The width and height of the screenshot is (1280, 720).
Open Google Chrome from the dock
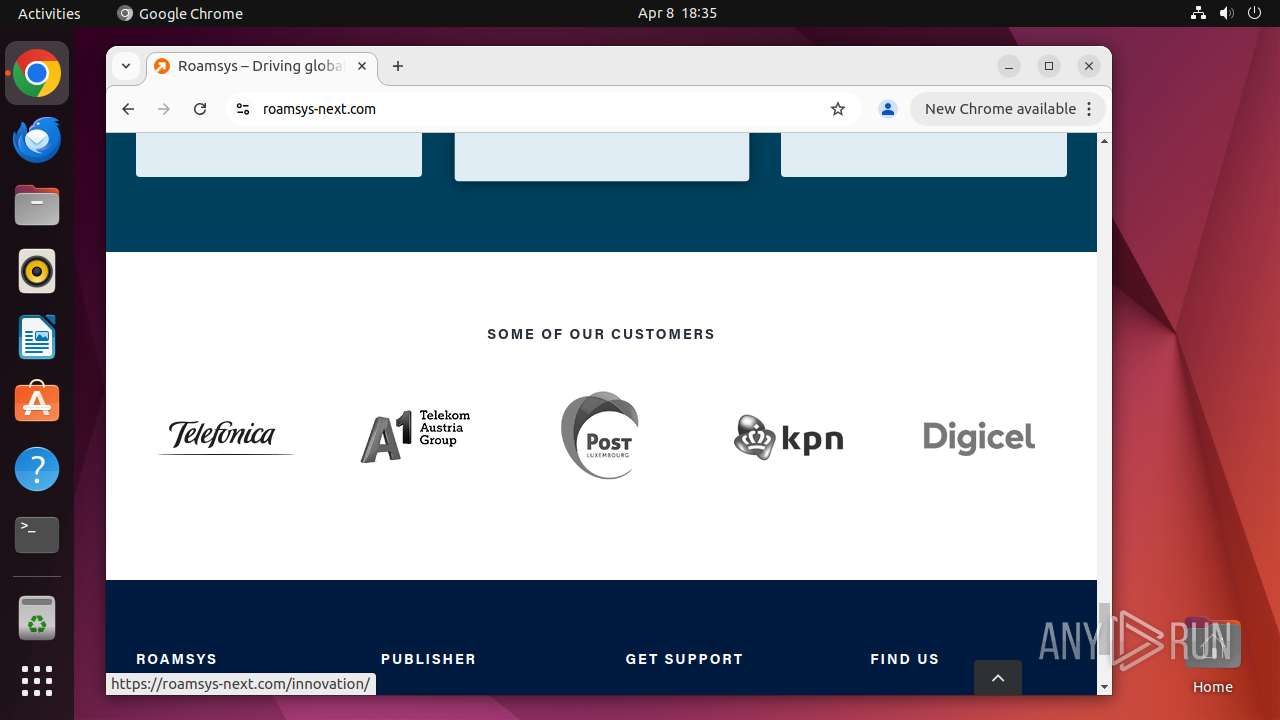point(37,73)
